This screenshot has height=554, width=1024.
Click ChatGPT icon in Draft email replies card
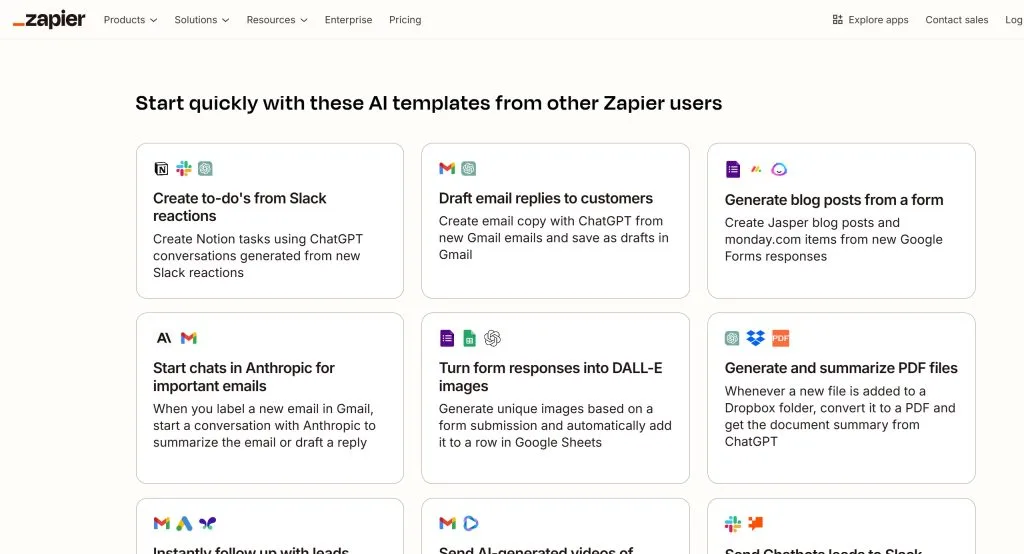click(x=468, y=169)
